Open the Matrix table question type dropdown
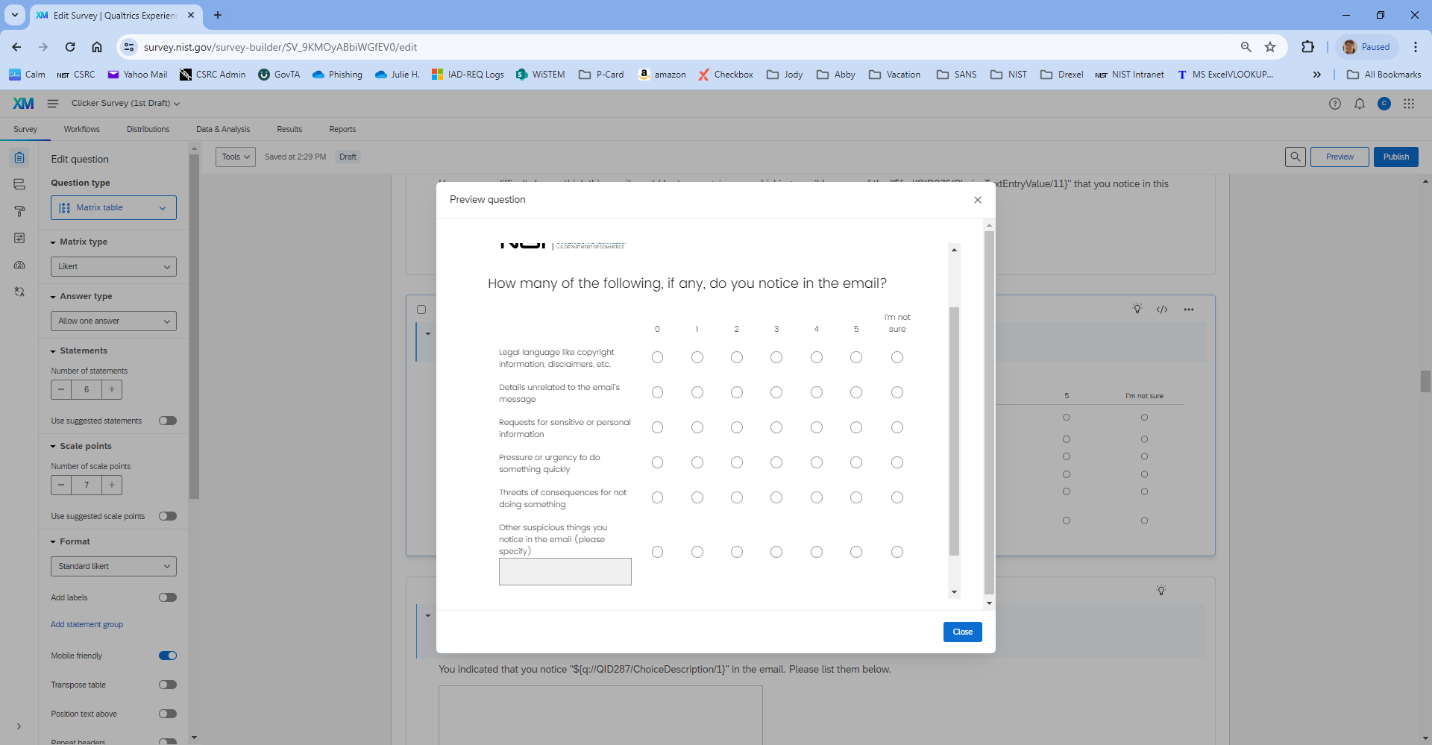Screen dimensions: 1432x745 (x=114, y=208)
